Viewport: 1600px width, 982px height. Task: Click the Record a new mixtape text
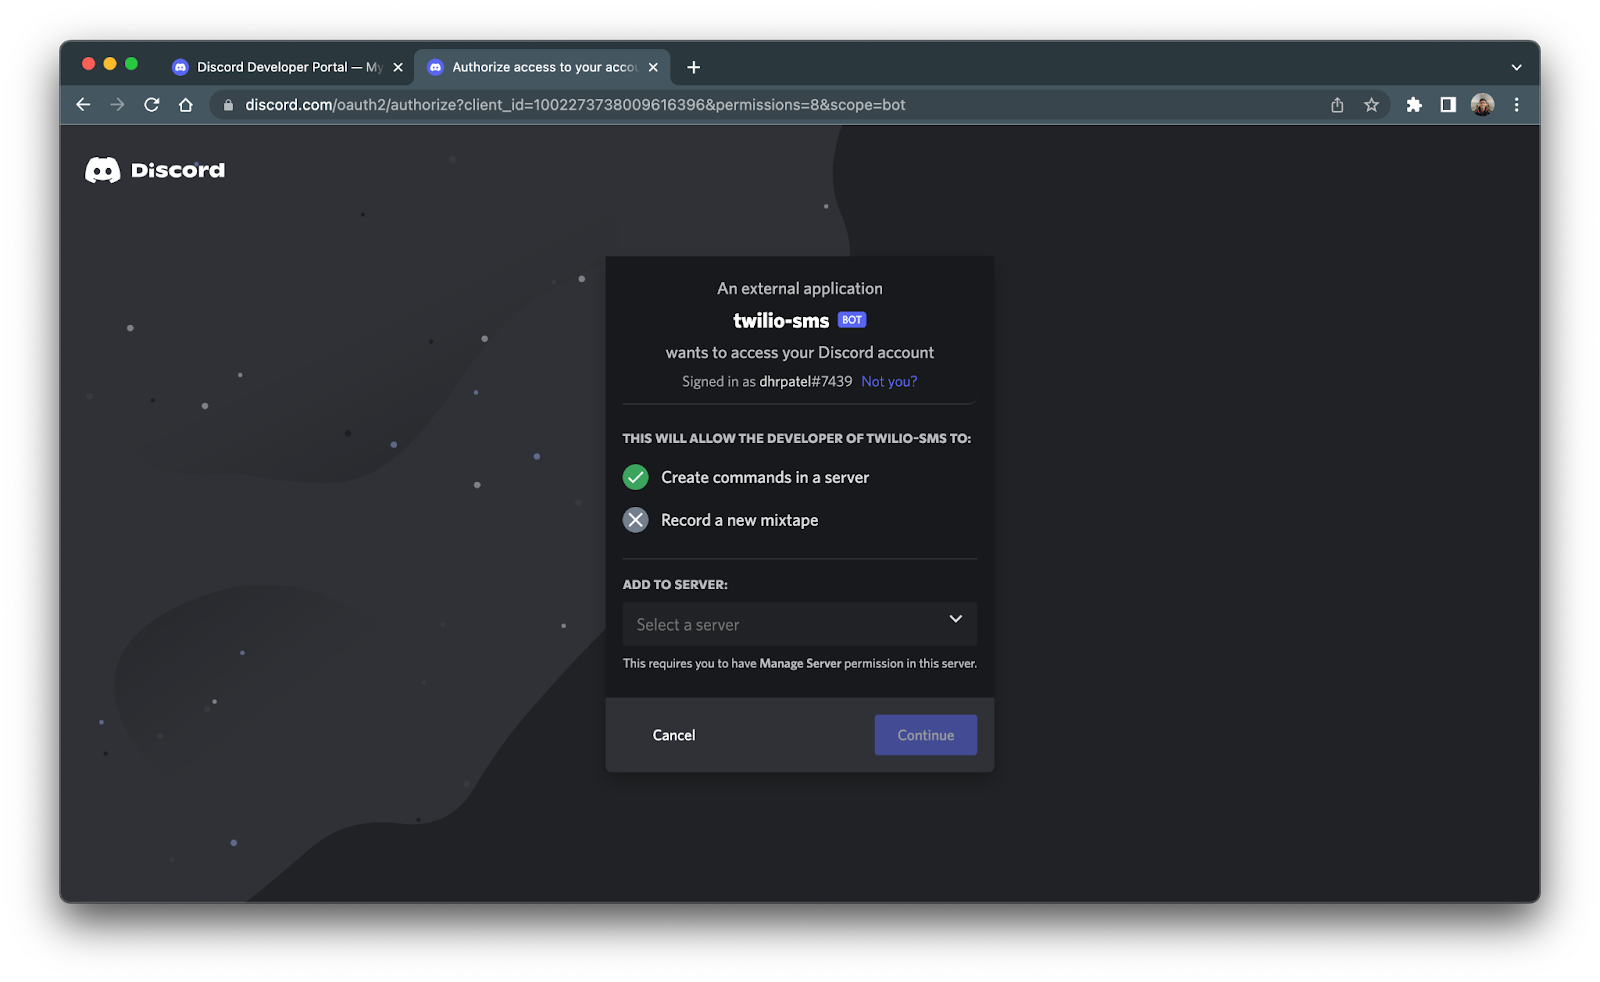[740, 520]
